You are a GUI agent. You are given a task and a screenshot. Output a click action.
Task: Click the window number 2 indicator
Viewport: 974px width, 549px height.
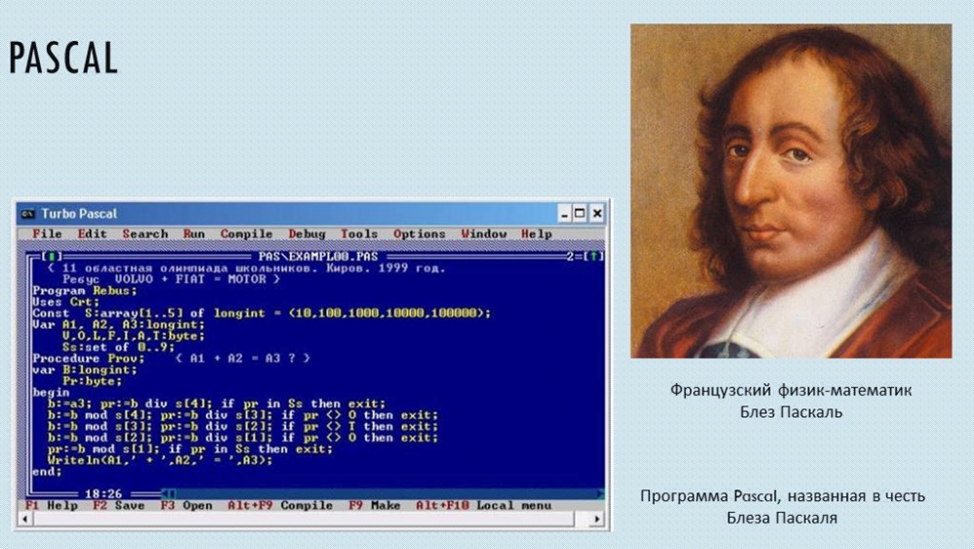(x=570, y=256)
